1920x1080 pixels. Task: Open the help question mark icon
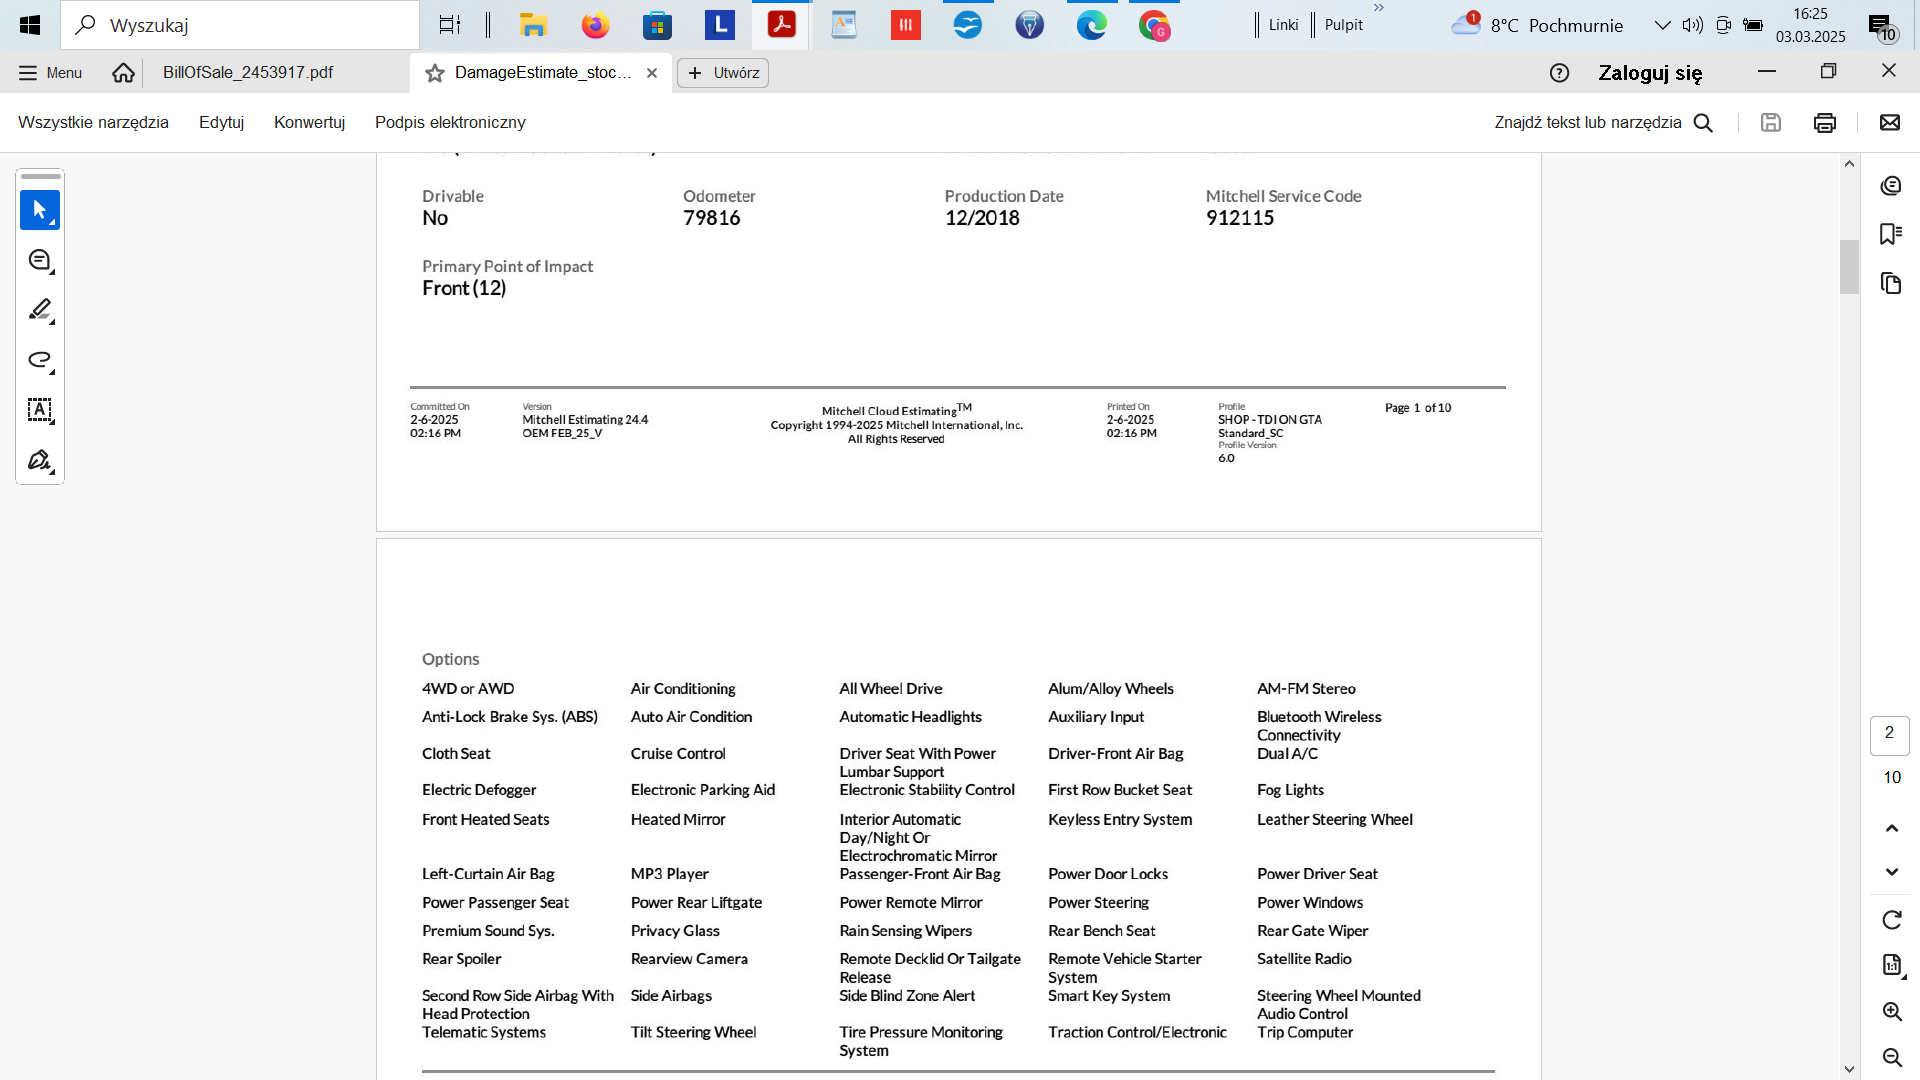click(1559, 73)
